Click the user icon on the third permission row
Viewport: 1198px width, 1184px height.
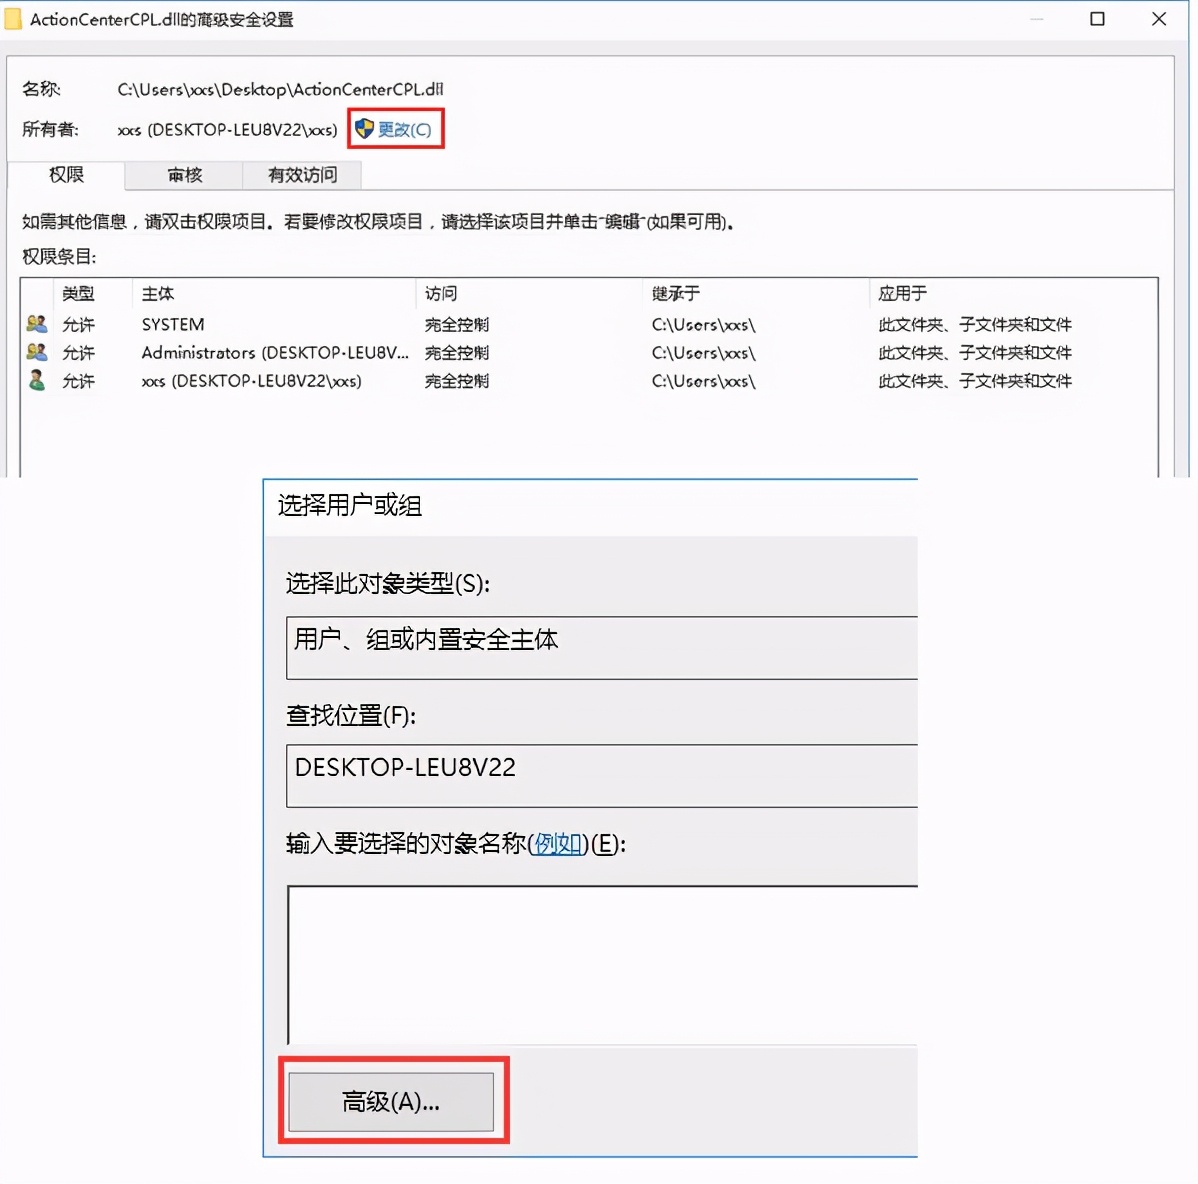35,380
